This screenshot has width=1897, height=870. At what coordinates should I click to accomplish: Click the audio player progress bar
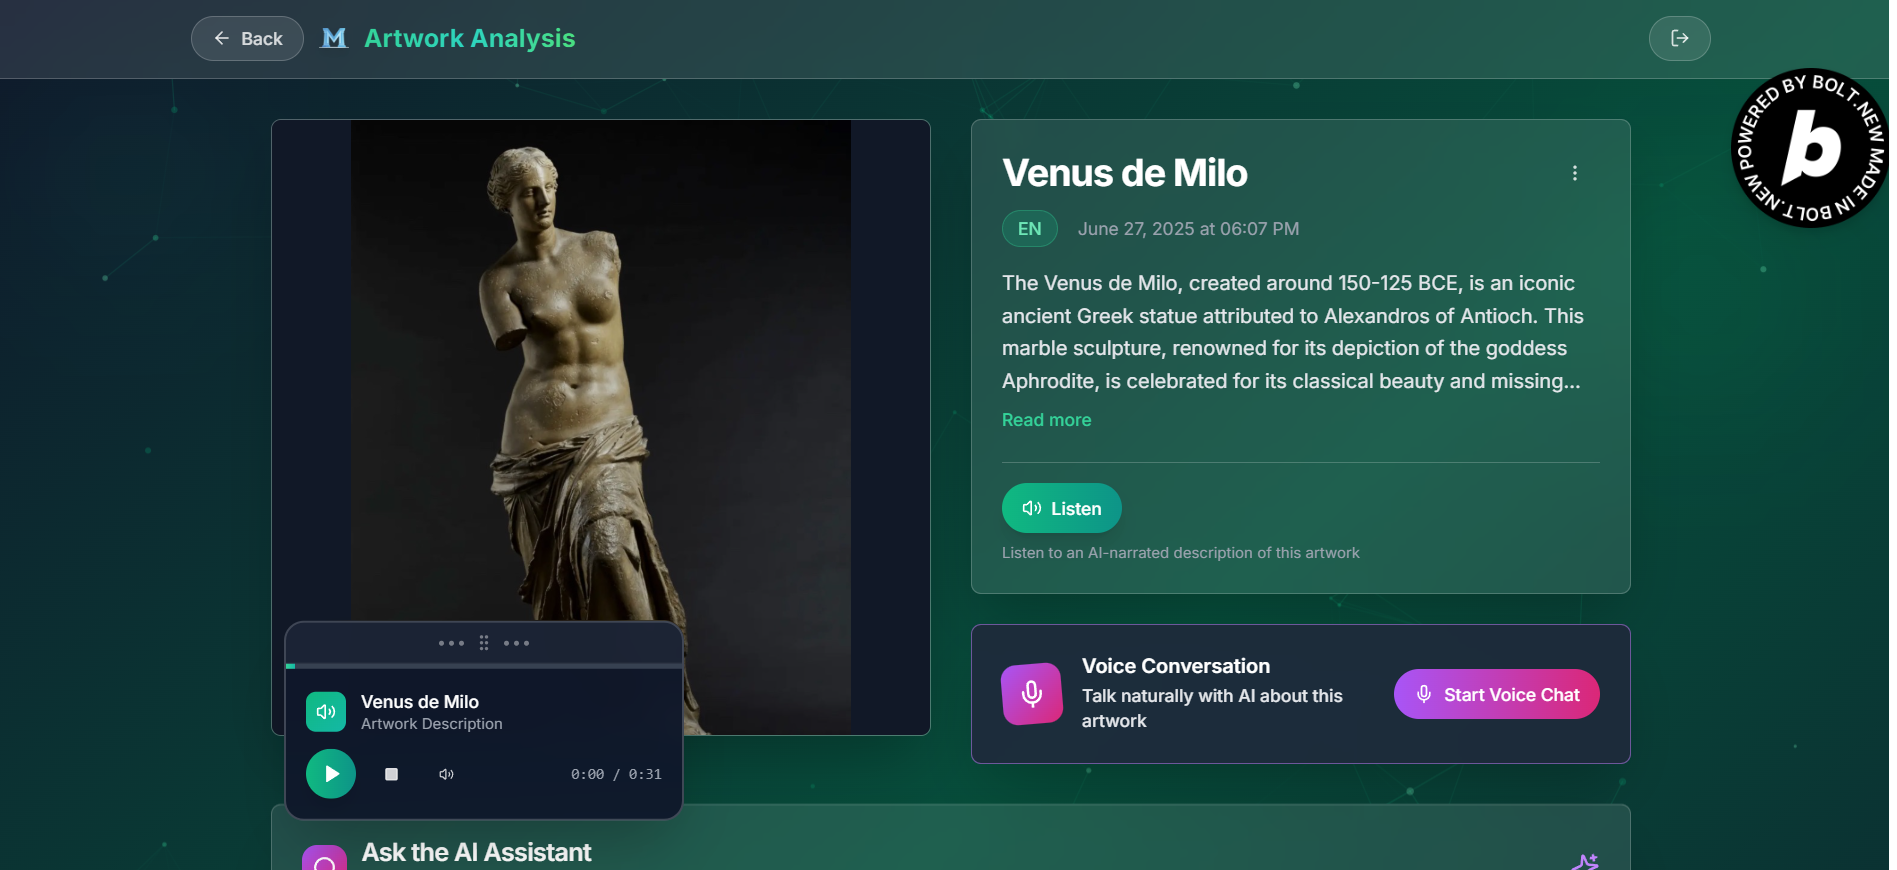tap(484, 666)
